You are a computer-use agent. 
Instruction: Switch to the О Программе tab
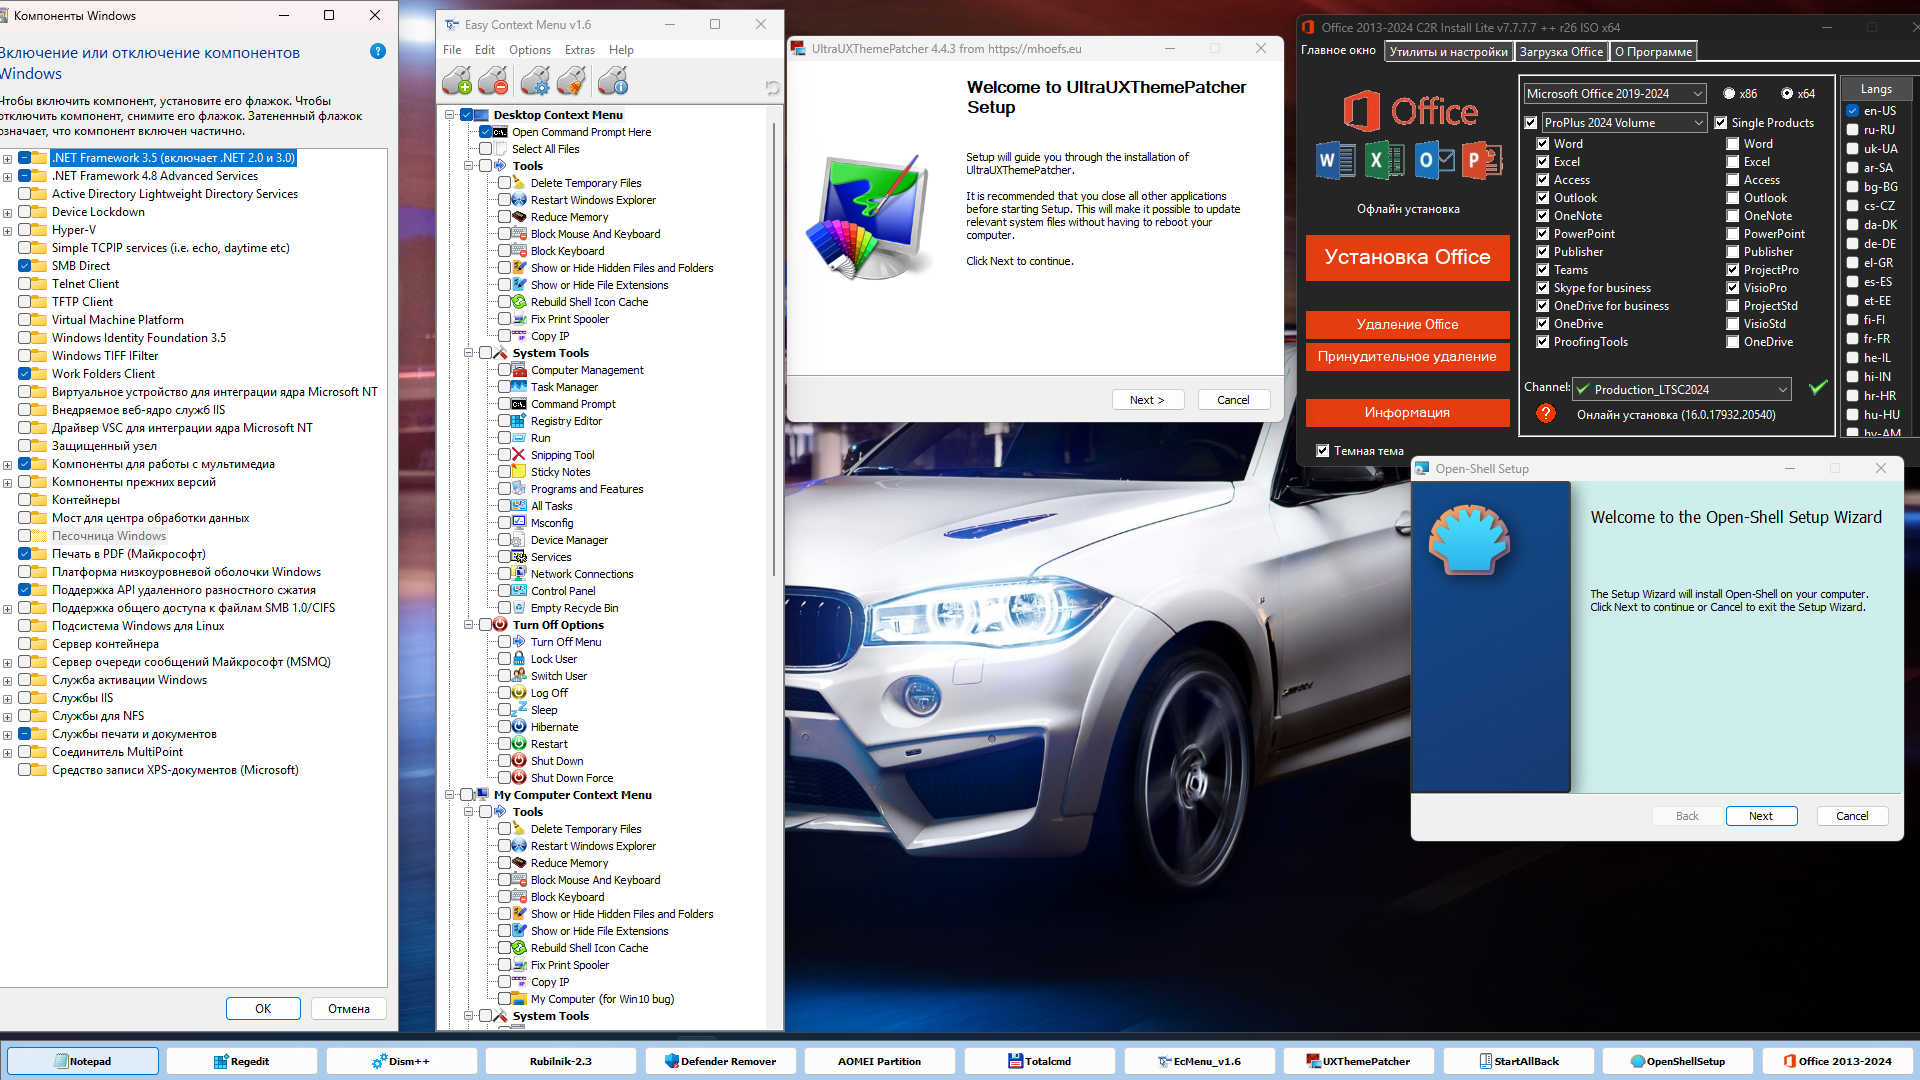(x=1653, y=52)
